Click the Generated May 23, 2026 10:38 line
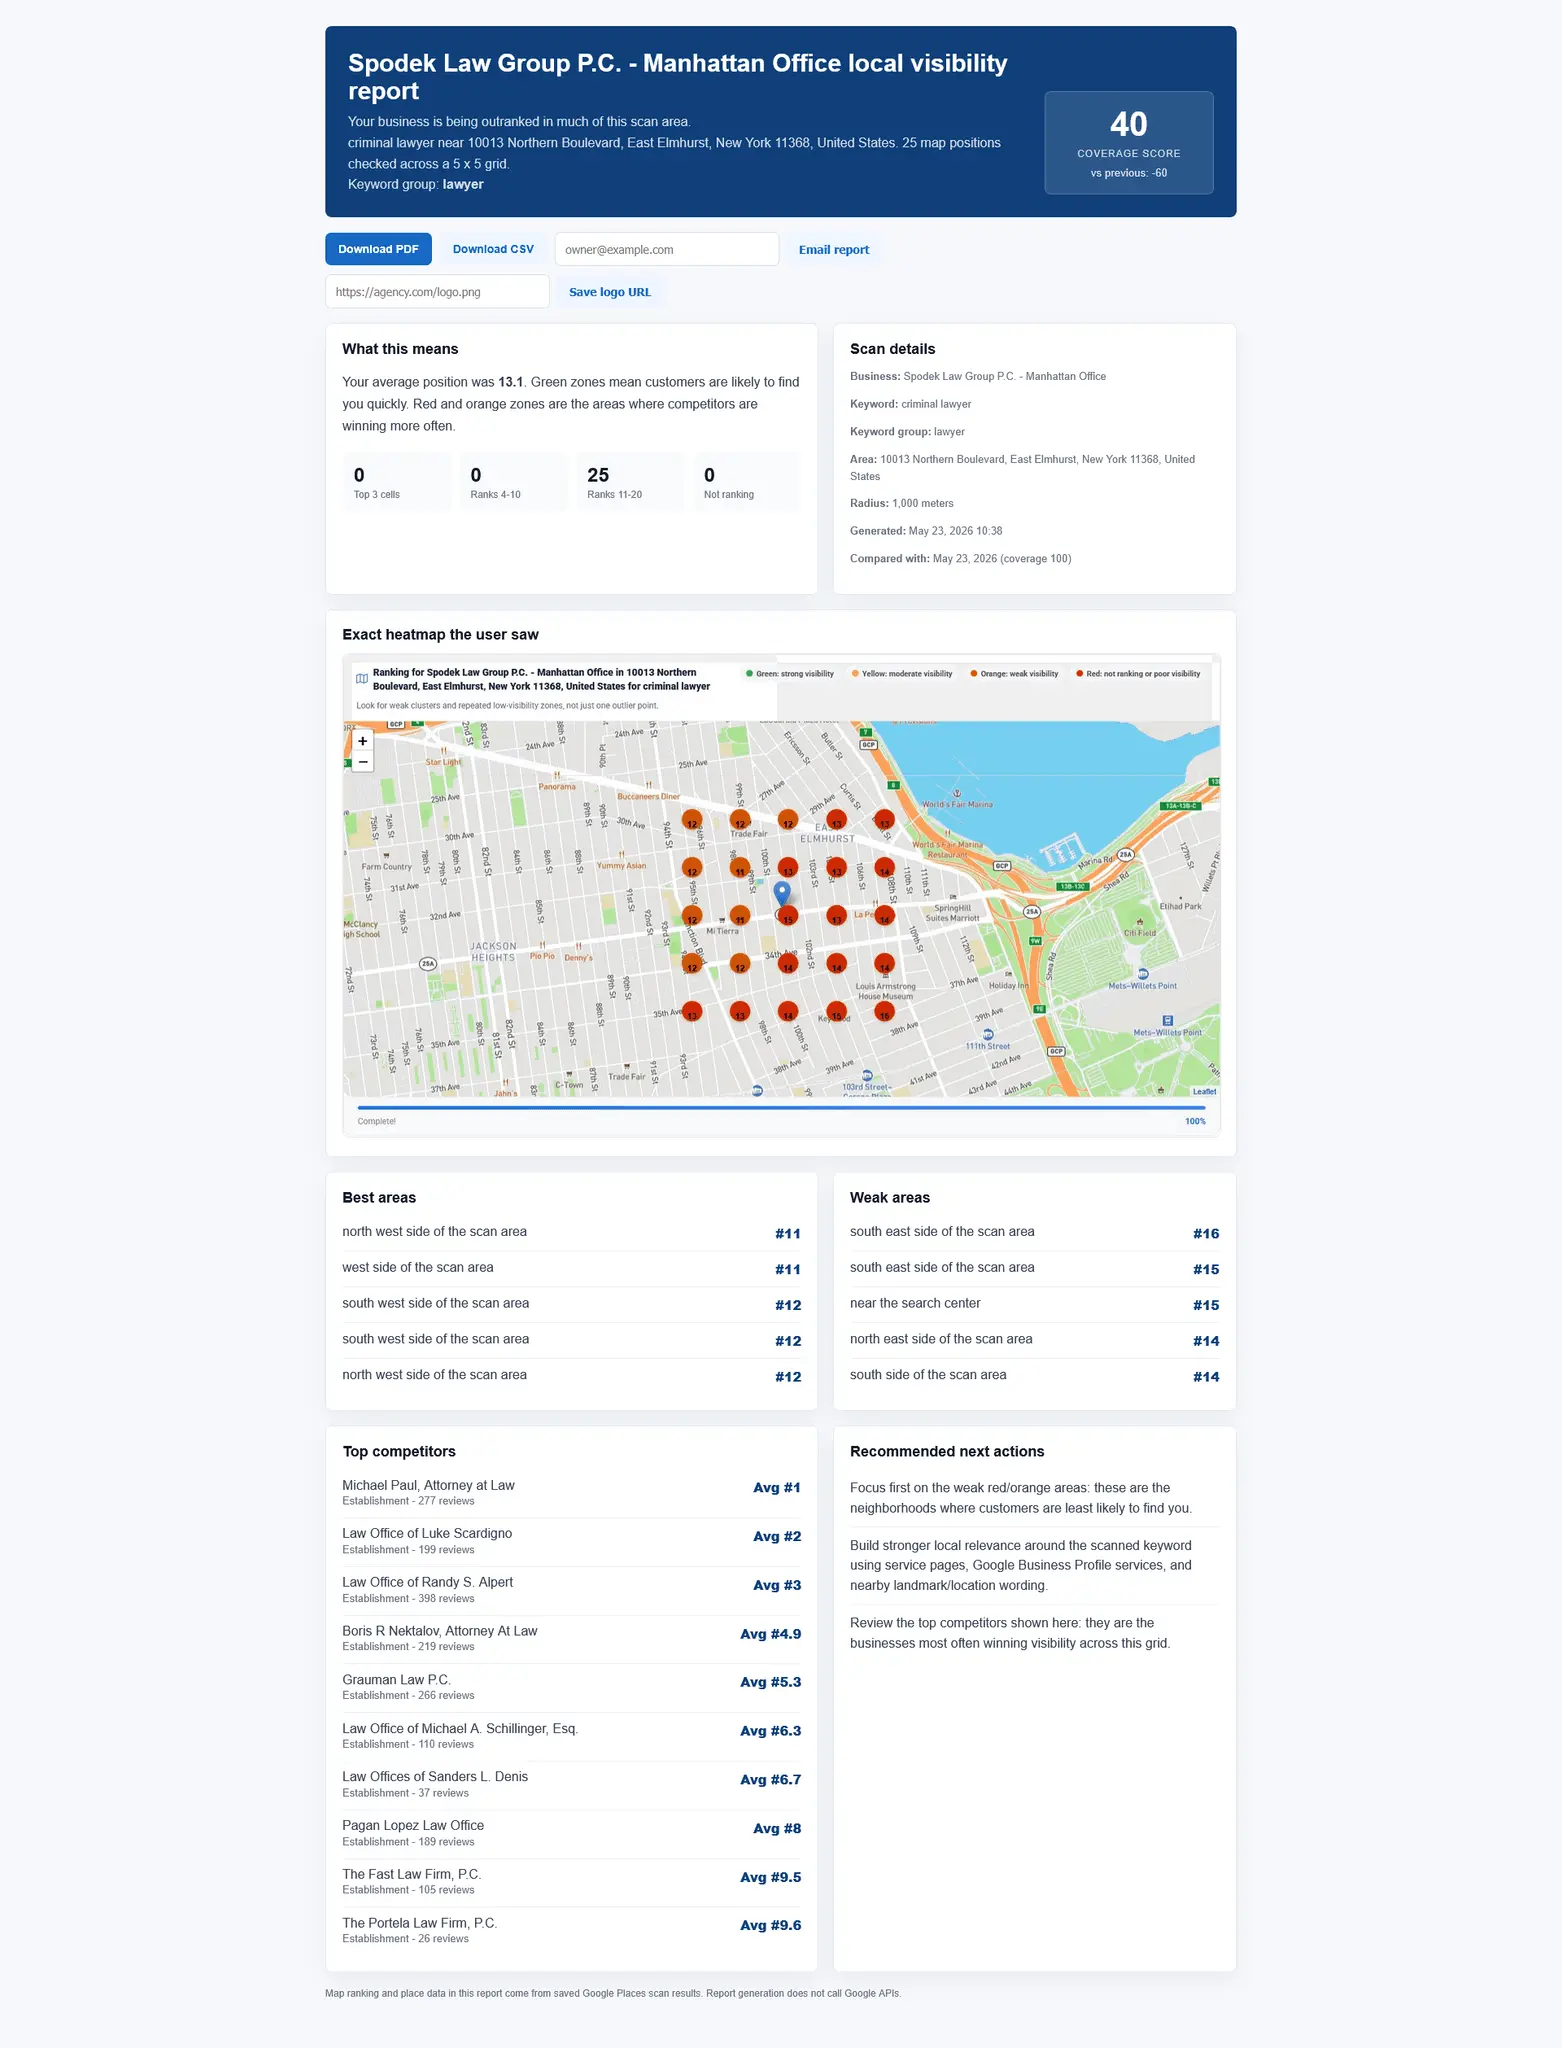This screenshot has height=2048, width=1562. click(x=926, y=531)
